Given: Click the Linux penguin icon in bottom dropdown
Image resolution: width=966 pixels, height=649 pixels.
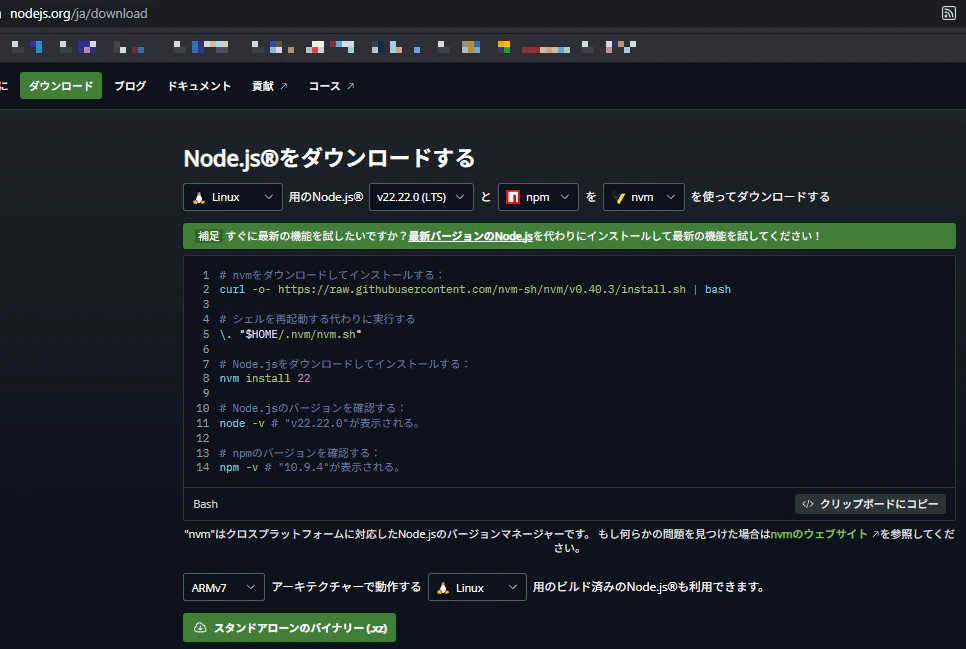Looking at the screenshot, I should pyautogui.click(x=442, y=588).
